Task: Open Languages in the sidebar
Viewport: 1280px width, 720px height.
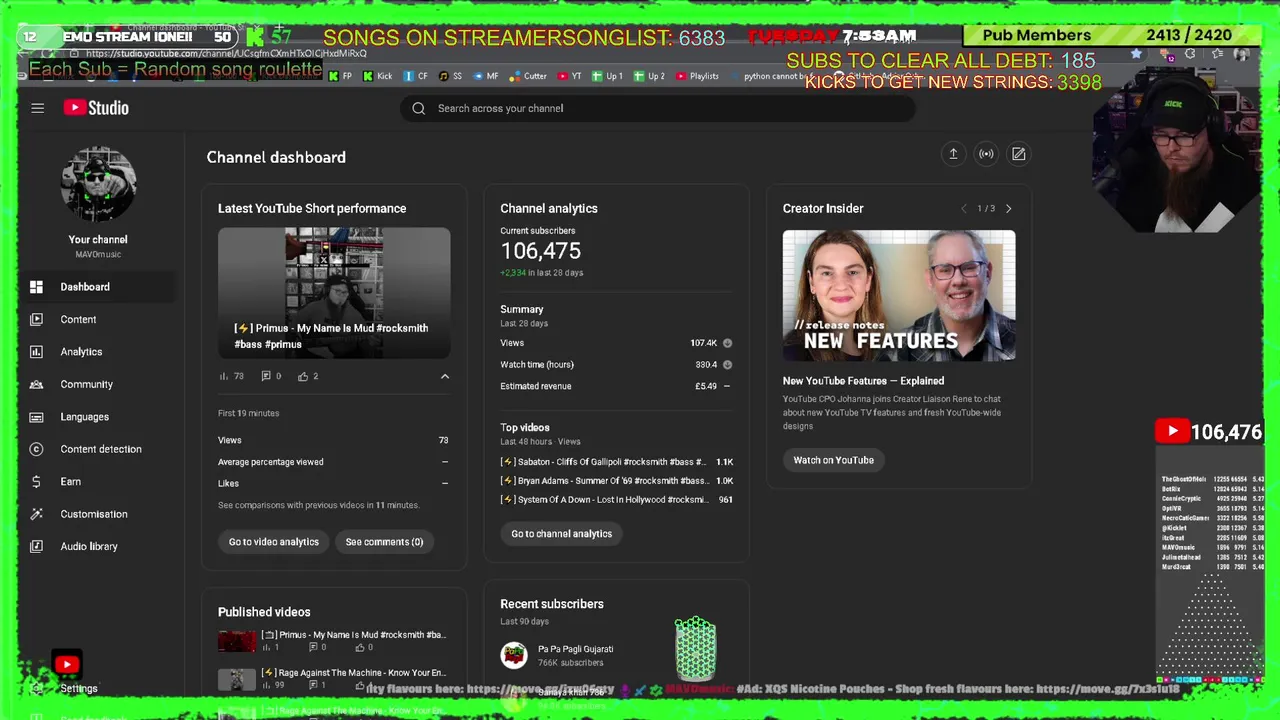Action: pyautogui.click(x=98, y=417)
